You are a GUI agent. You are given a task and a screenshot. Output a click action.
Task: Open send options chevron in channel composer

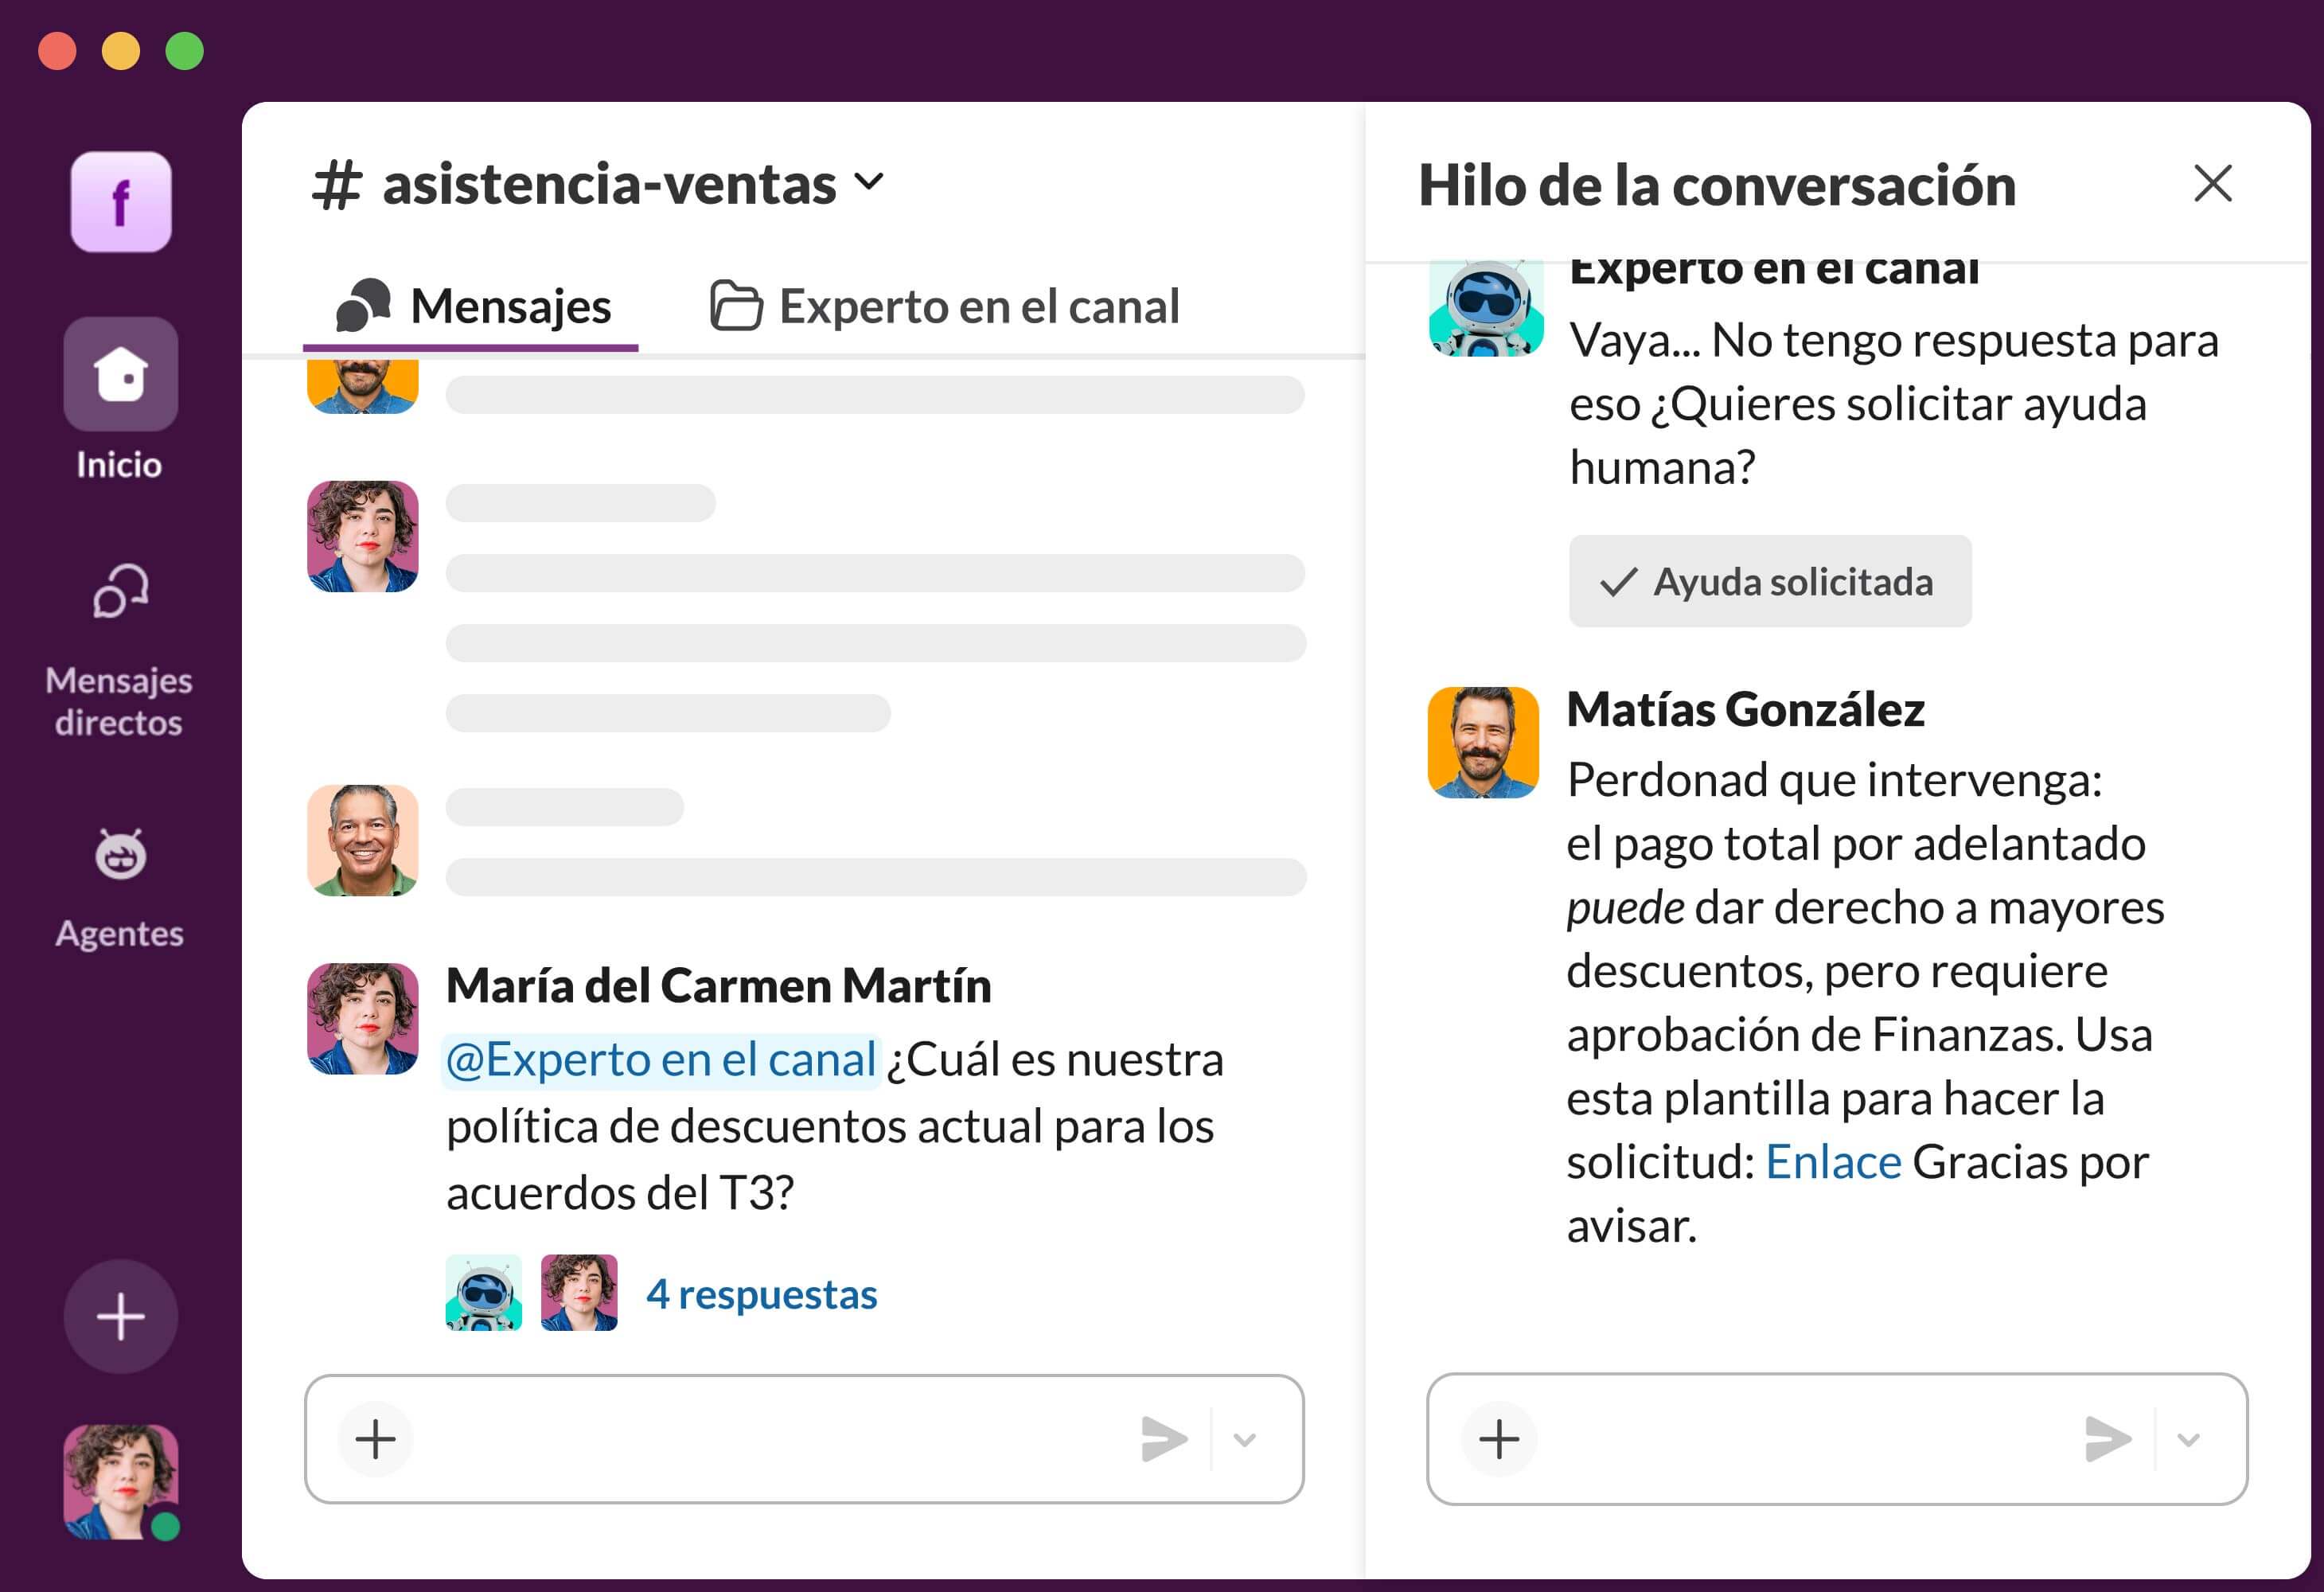[1244, 1439]
